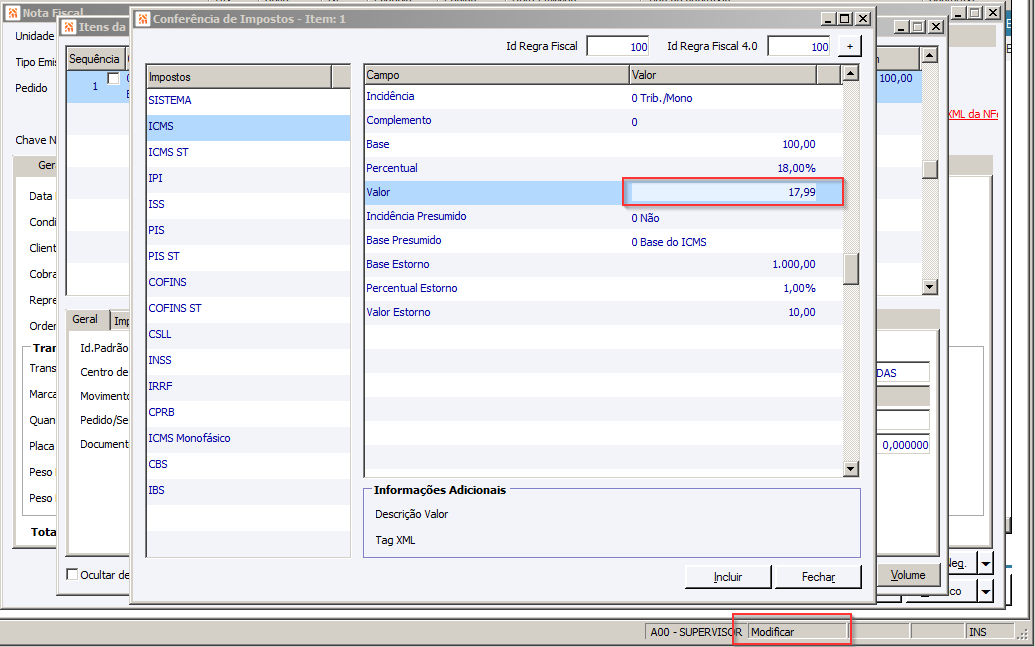The height and width of the screenshot is (647, 1035).
Task: Select the Valor Estorno row
Action: click(x=603, y=312)
